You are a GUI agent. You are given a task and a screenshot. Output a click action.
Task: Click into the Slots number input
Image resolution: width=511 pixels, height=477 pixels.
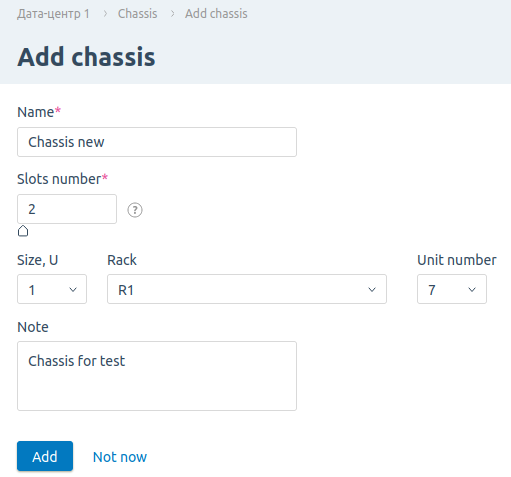click(x=67, y=209)
